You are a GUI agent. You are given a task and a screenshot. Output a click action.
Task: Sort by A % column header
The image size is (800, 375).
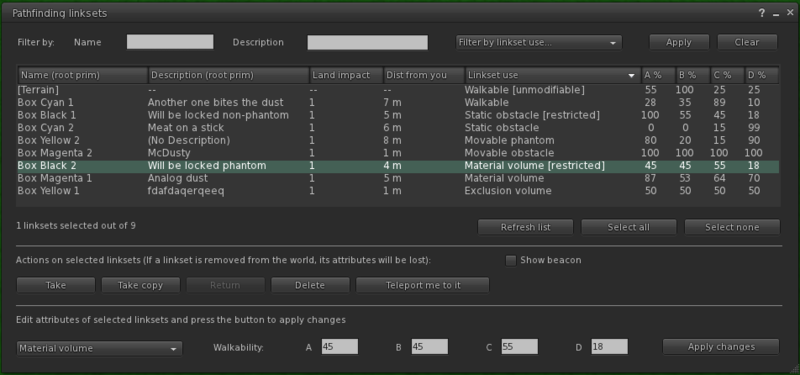click(x=659, y=75)
